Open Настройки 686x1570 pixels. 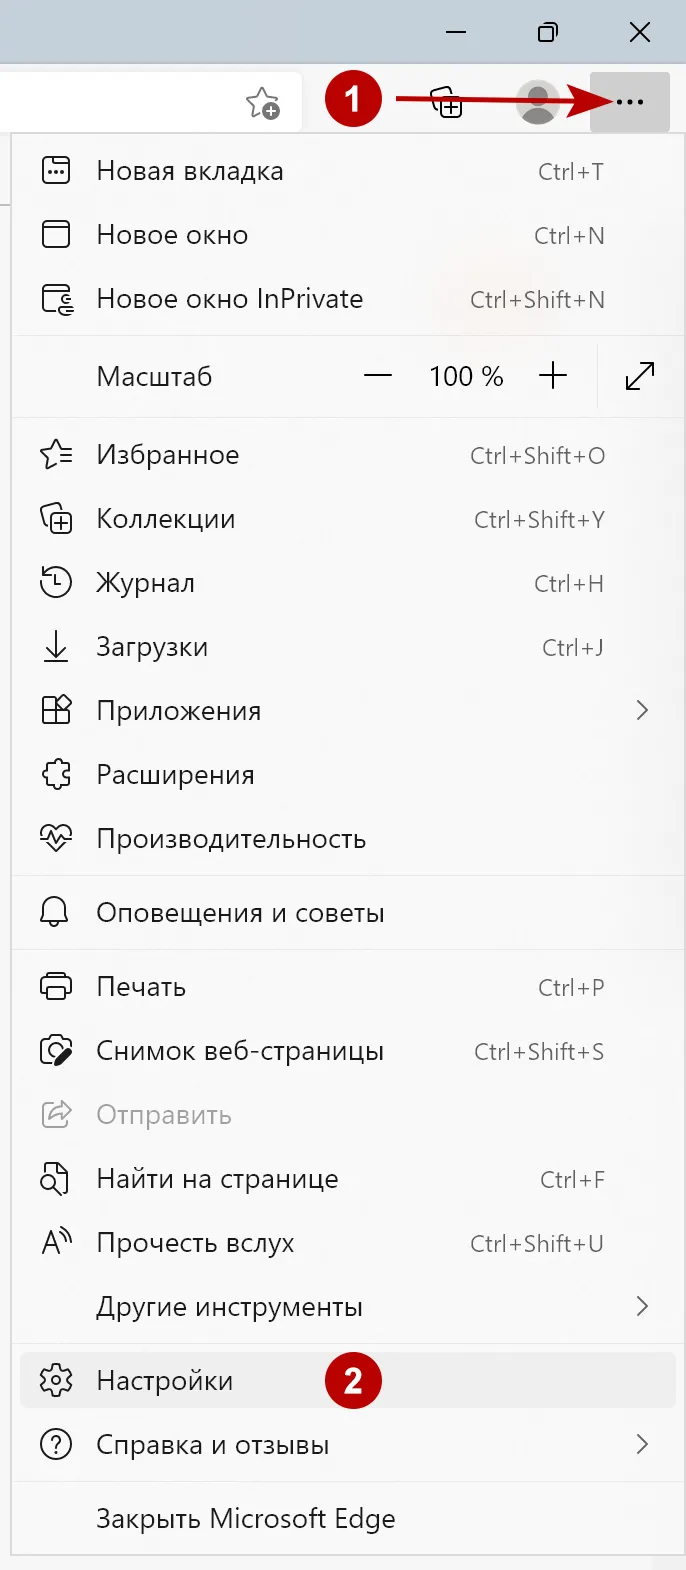tap(164, 1380)
